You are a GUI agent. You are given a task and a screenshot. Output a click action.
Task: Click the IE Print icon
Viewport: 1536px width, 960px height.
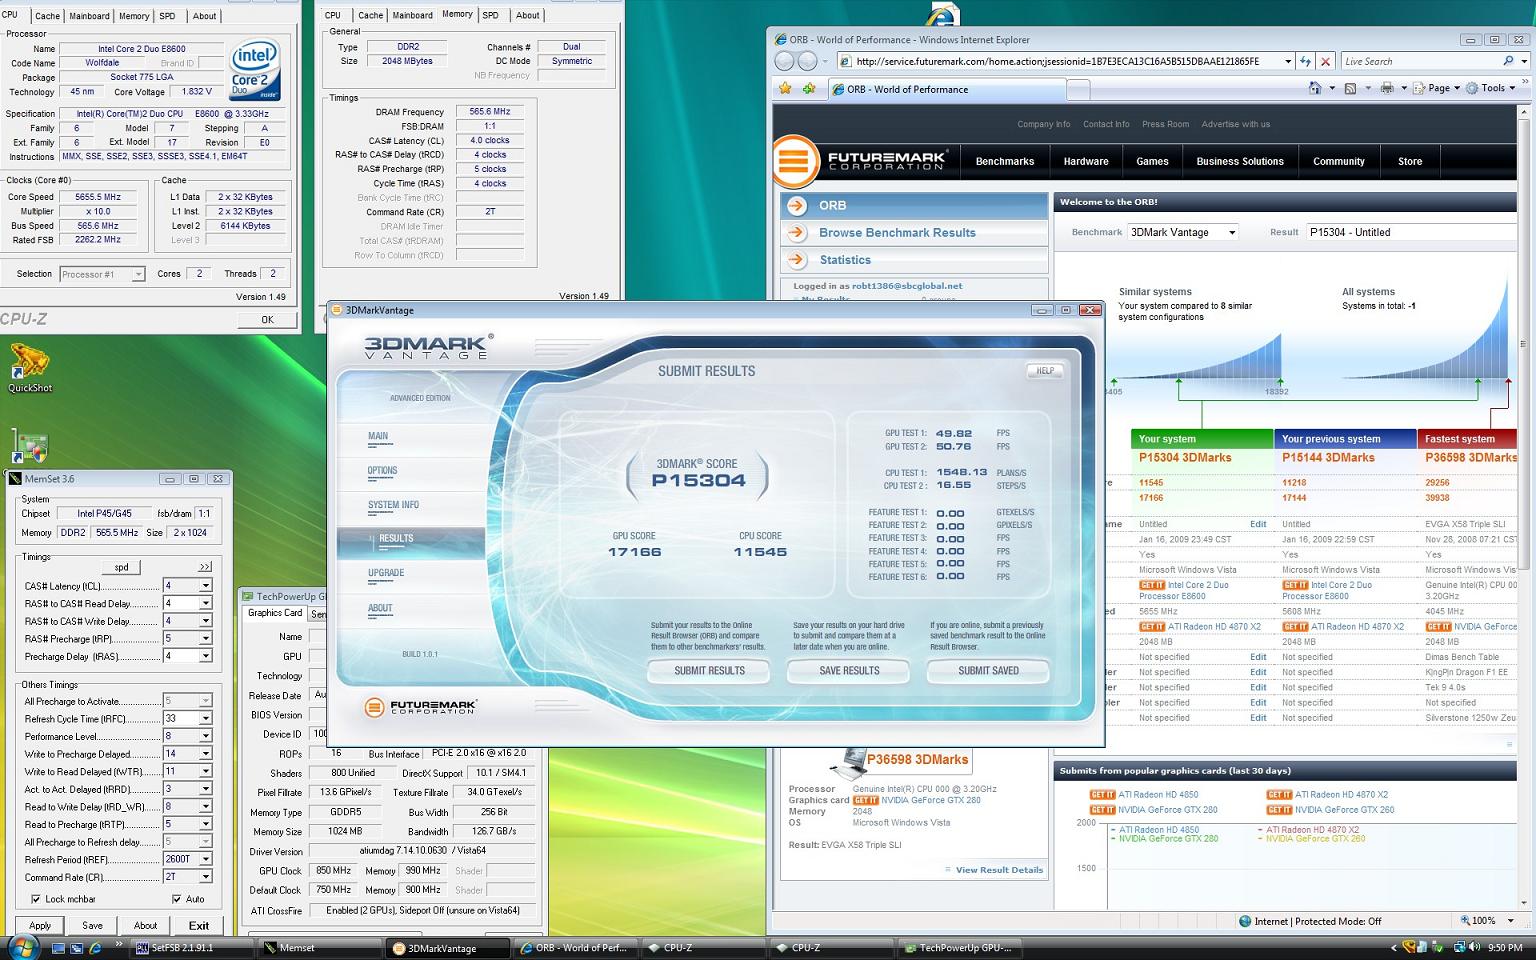(x=1386, y=88)
